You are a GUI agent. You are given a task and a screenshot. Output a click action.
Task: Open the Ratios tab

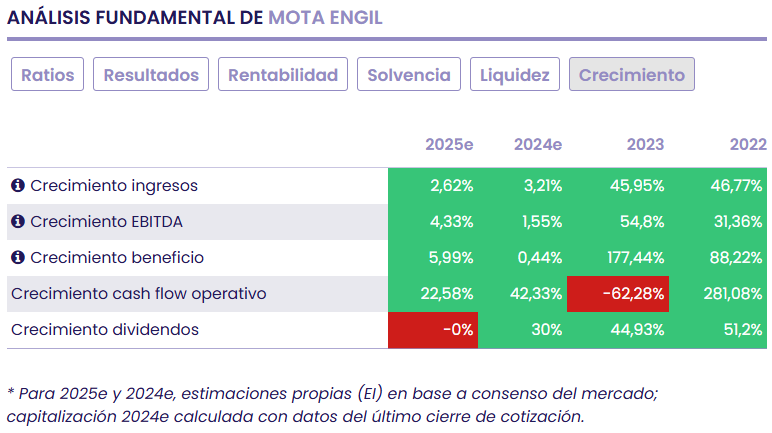[x=47, y=75]
